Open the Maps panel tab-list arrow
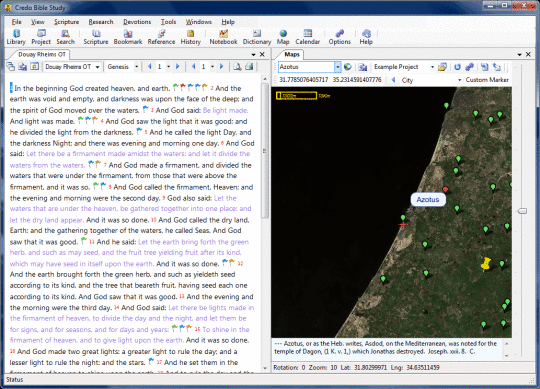This screenshot has height=389, width=540. click(519, 54)
